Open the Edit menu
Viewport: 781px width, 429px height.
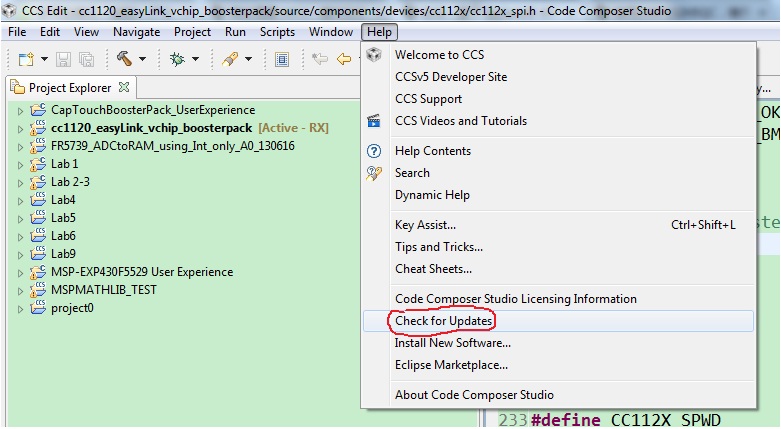coord(50,32)
